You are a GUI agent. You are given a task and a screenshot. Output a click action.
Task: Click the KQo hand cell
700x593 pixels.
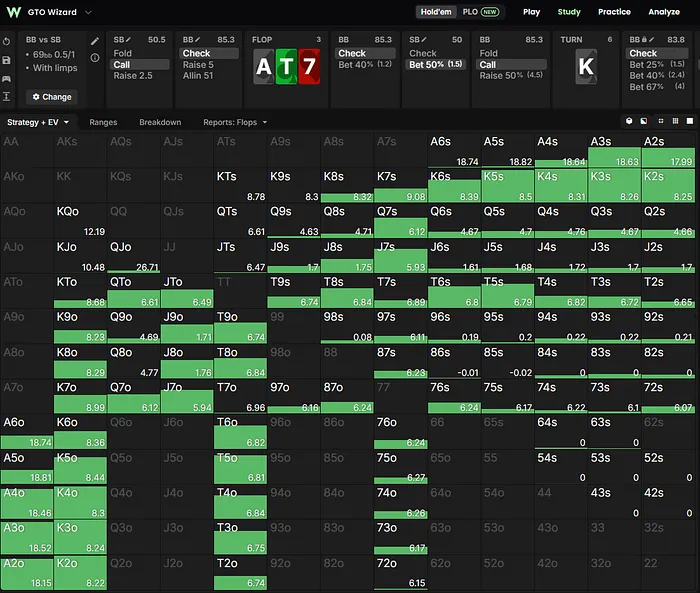point(80,221)
